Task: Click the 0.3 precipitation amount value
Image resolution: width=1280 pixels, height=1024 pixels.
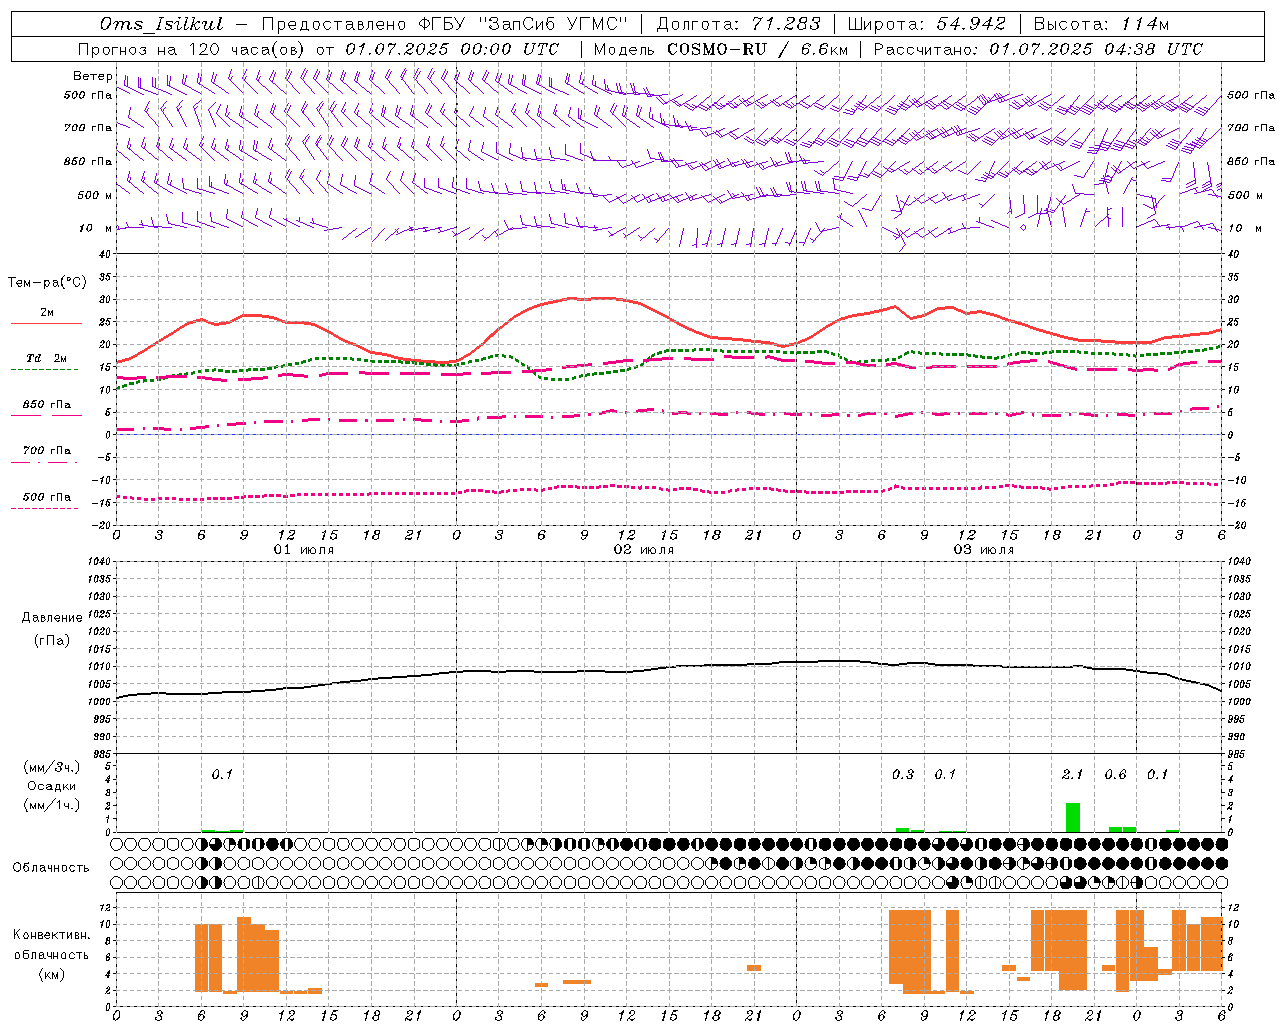Action: pos(903,775)
